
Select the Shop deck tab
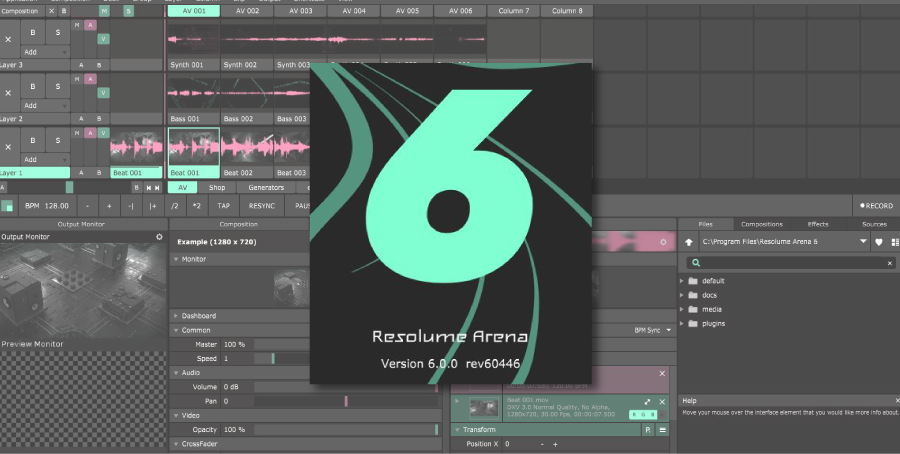click(x=217, y=188)
